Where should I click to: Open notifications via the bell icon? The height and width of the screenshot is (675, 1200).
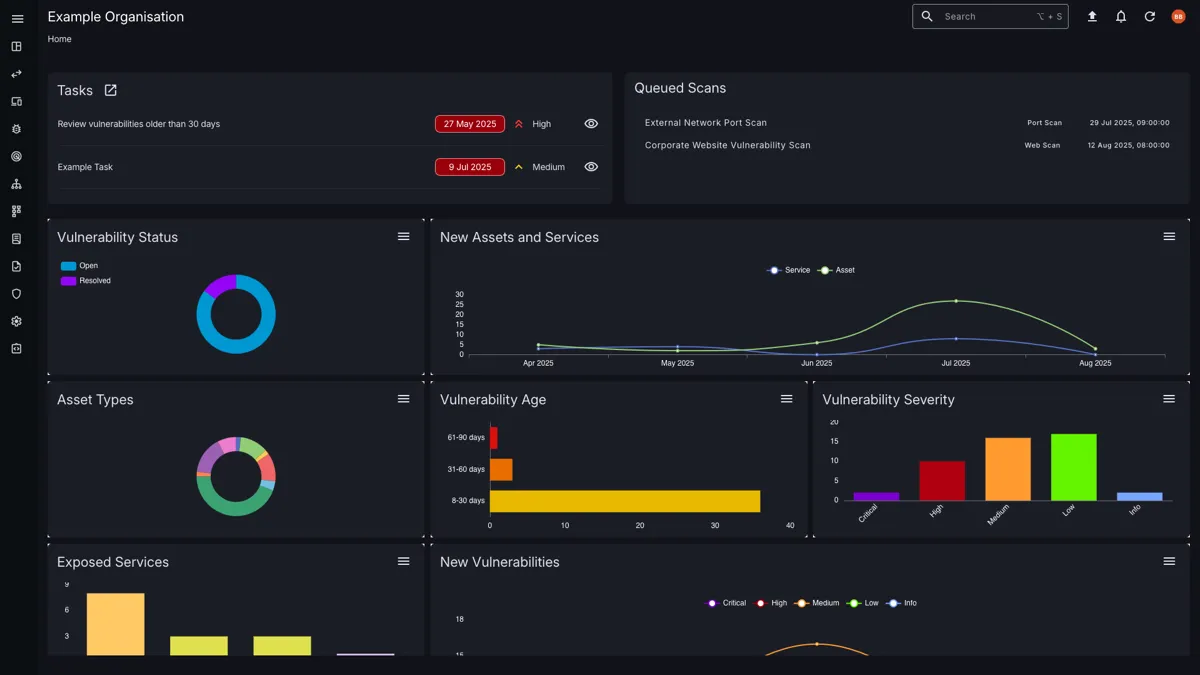1121,16
